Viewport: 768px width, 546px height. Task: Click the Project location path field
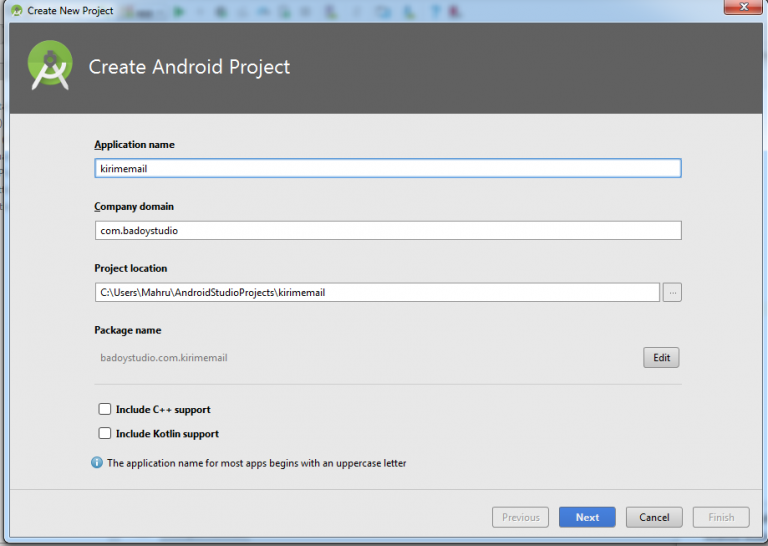point(376,293)
